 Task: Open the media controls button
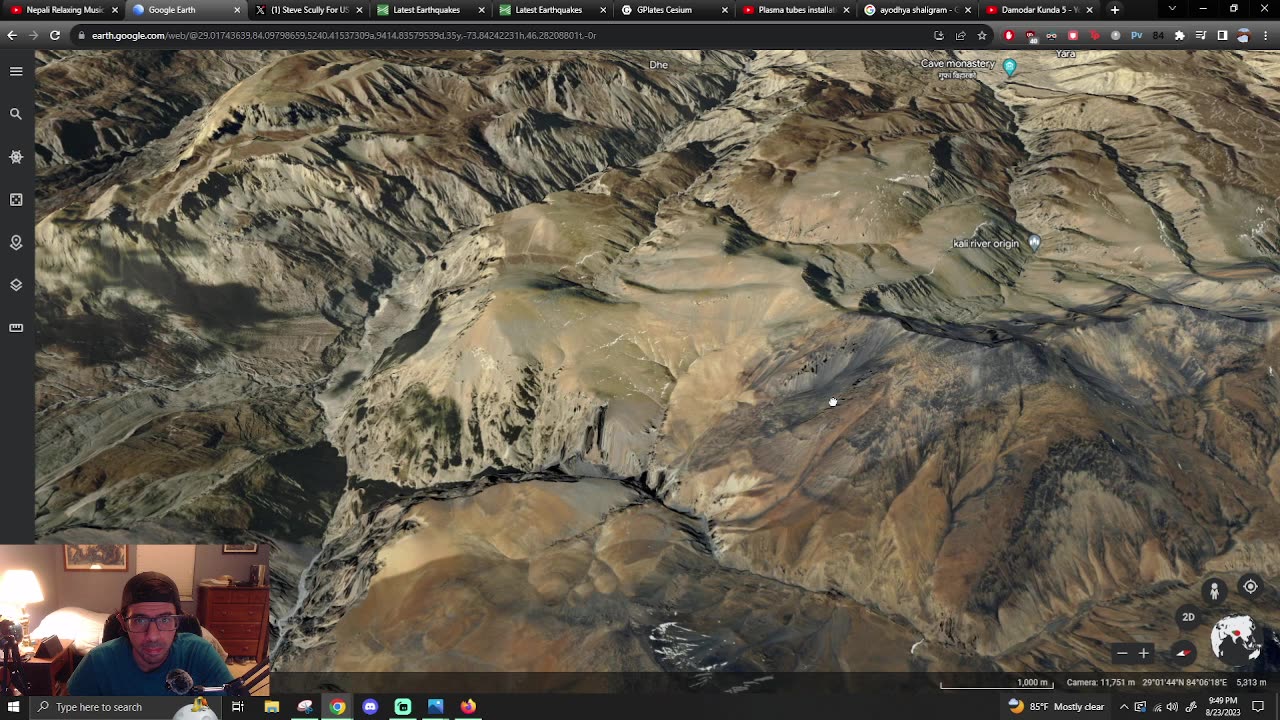[1201, 36]
